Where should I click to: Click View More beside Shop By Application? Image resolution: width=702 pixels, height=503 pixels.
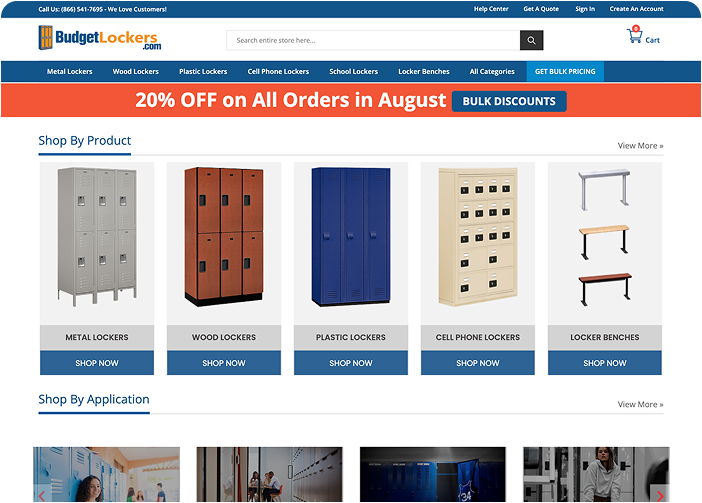tap(640, 405)
